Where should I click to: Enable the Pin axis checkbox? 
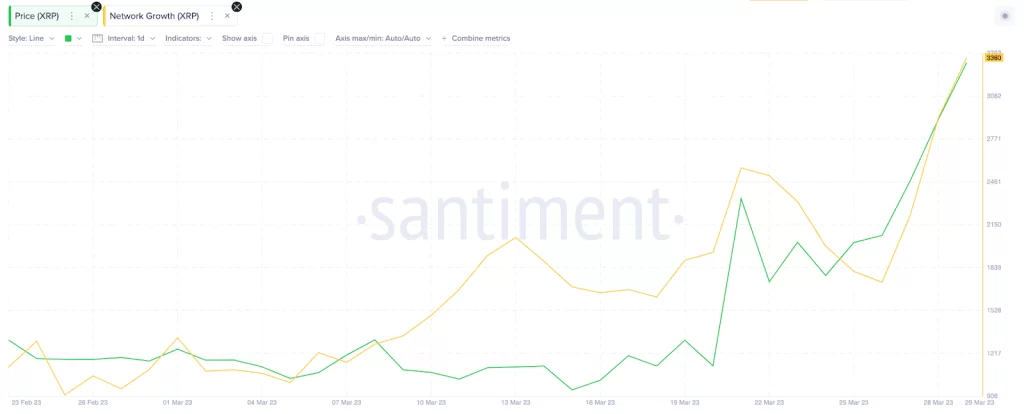(320, 39)
